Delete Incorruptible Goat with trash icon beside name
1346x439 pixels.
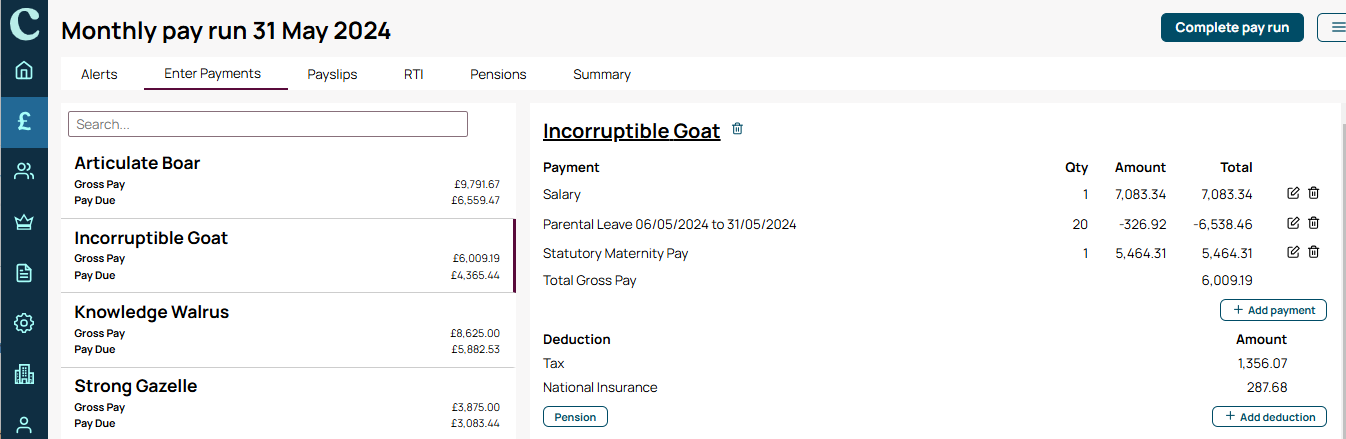click(737, 129)
